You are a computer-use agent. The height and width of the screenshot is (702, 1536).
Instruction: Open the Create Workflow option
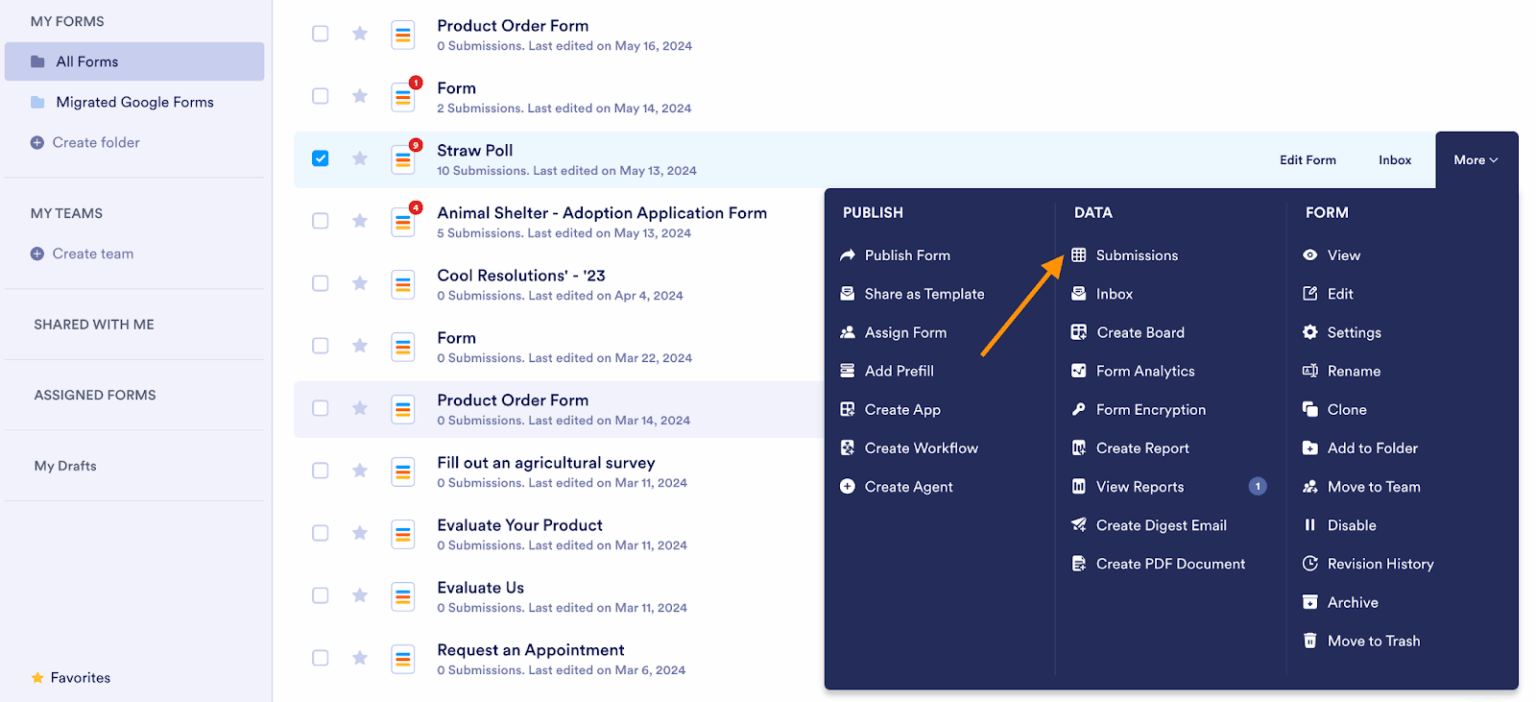coord(920,447)
